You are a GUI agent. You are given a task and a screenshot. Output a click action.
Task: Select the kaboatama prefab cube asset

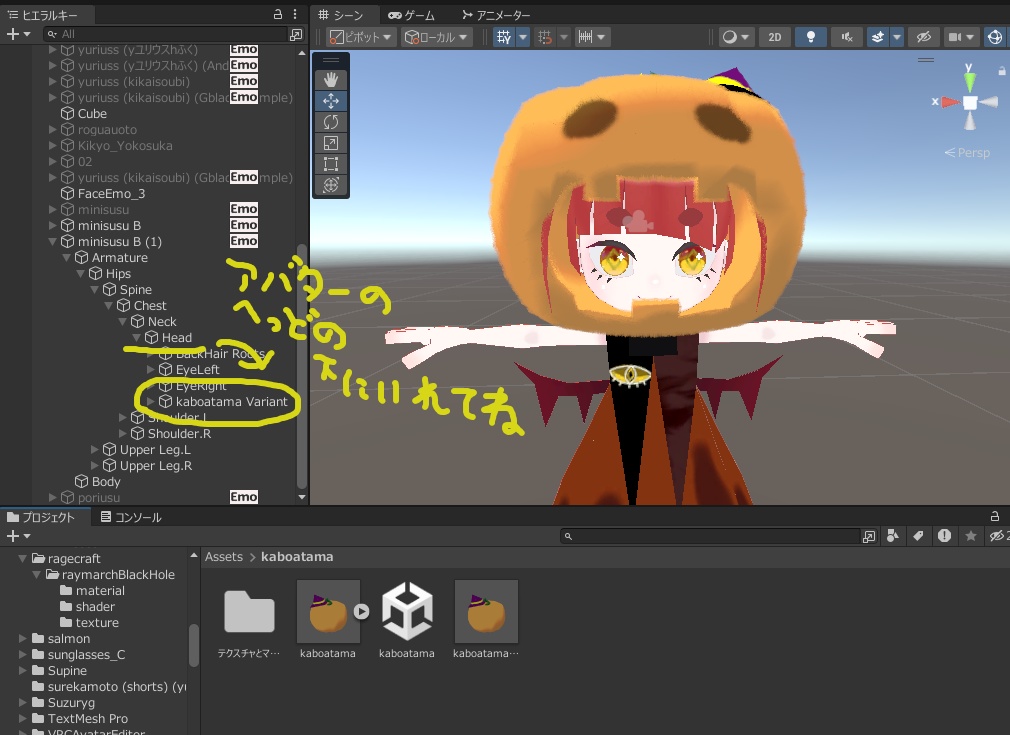[406, 611]
